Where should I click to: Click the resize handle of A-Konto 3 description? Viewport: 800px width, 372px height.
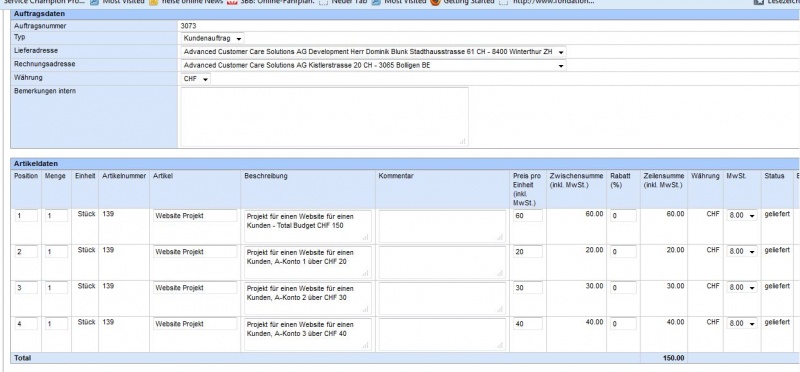(x=366, y=346)
